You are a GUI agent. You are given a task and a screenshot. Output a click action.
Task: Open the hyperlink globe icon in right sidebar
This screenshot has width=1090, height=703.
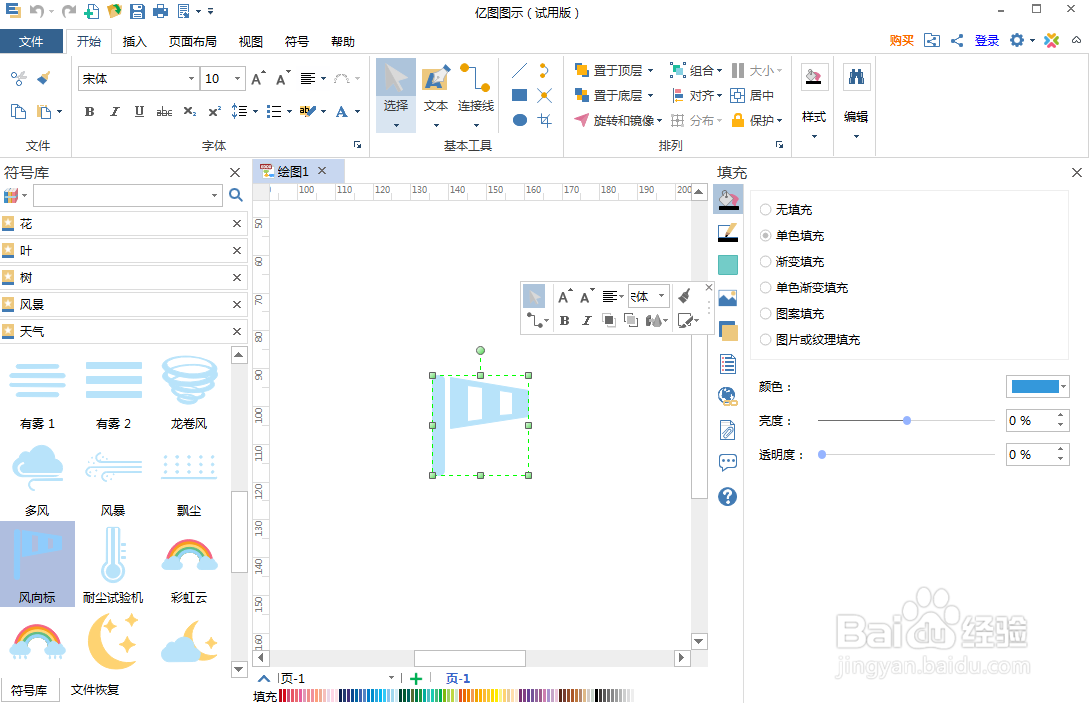(727, 394)
